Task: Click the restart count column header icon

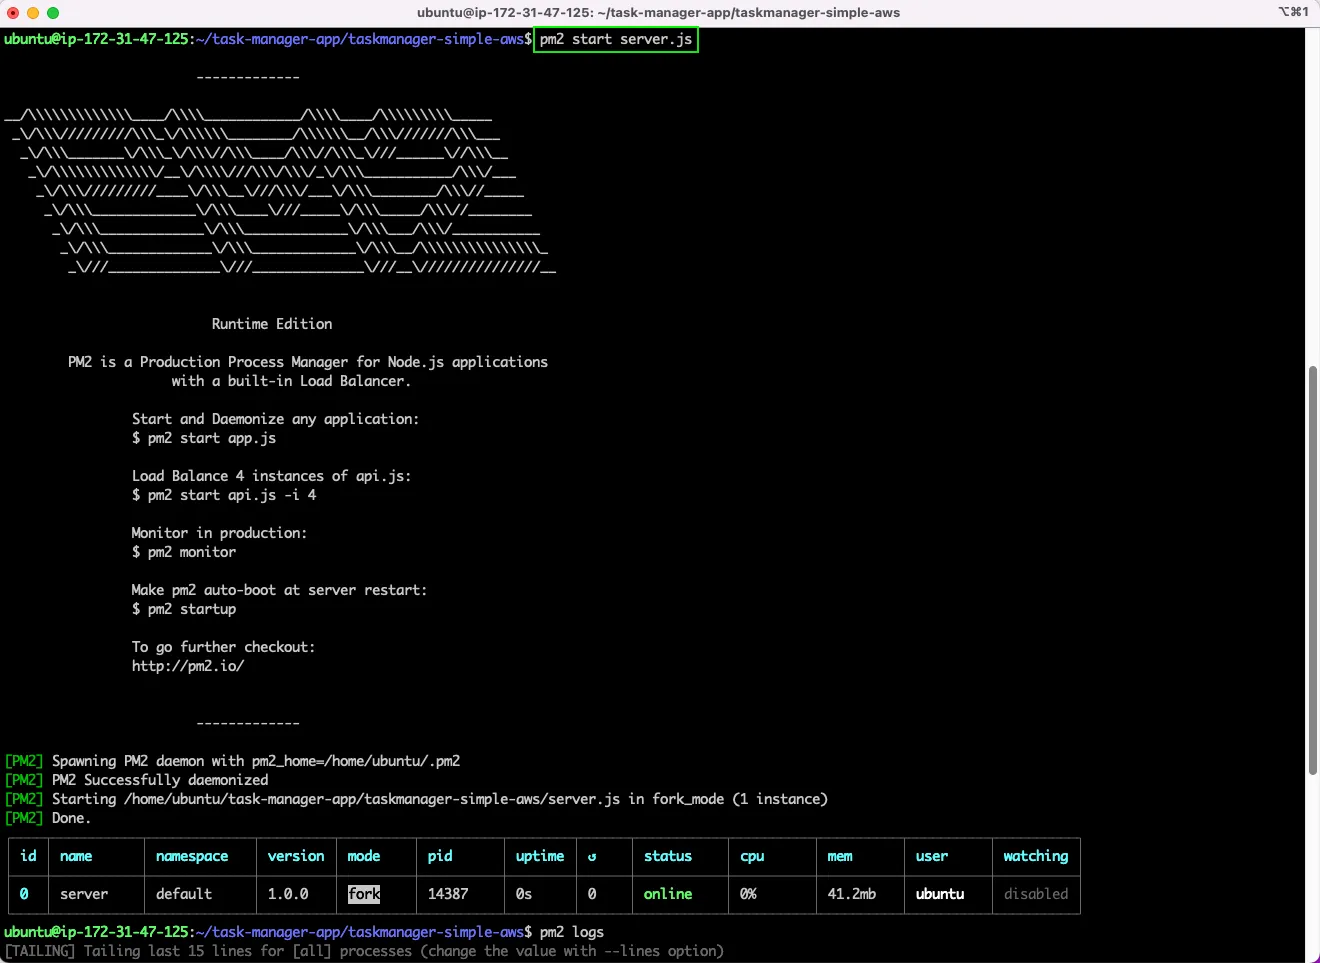Action: tap(592, 857)
